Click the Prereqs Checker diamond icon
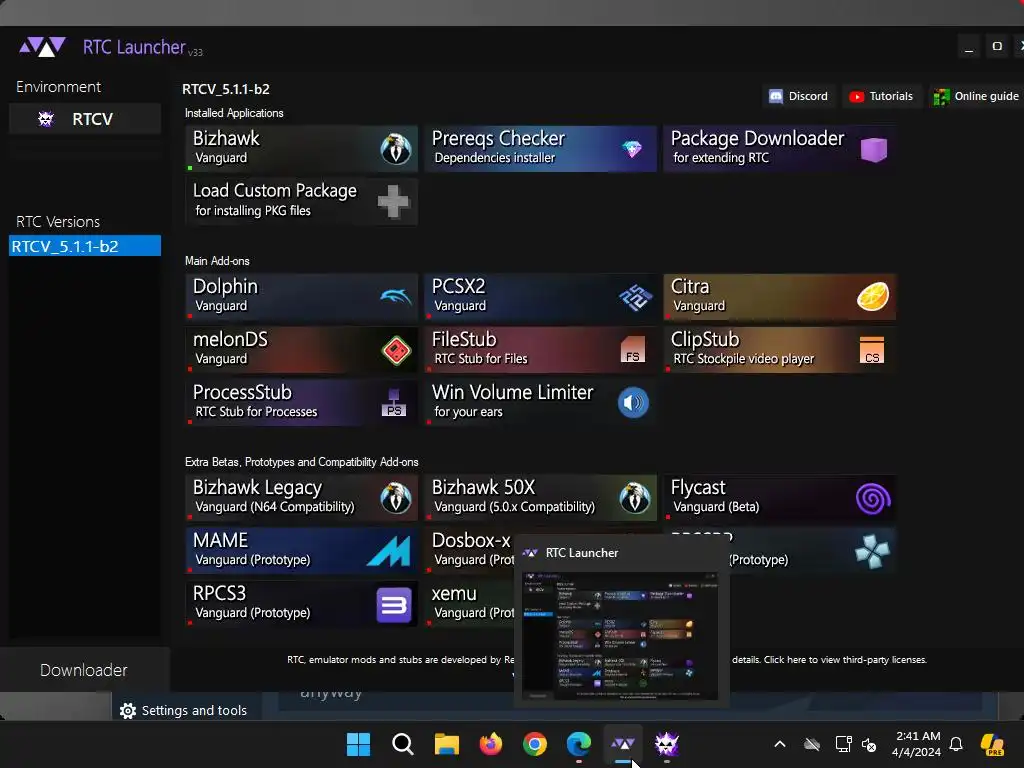 (x=632, y=149)
